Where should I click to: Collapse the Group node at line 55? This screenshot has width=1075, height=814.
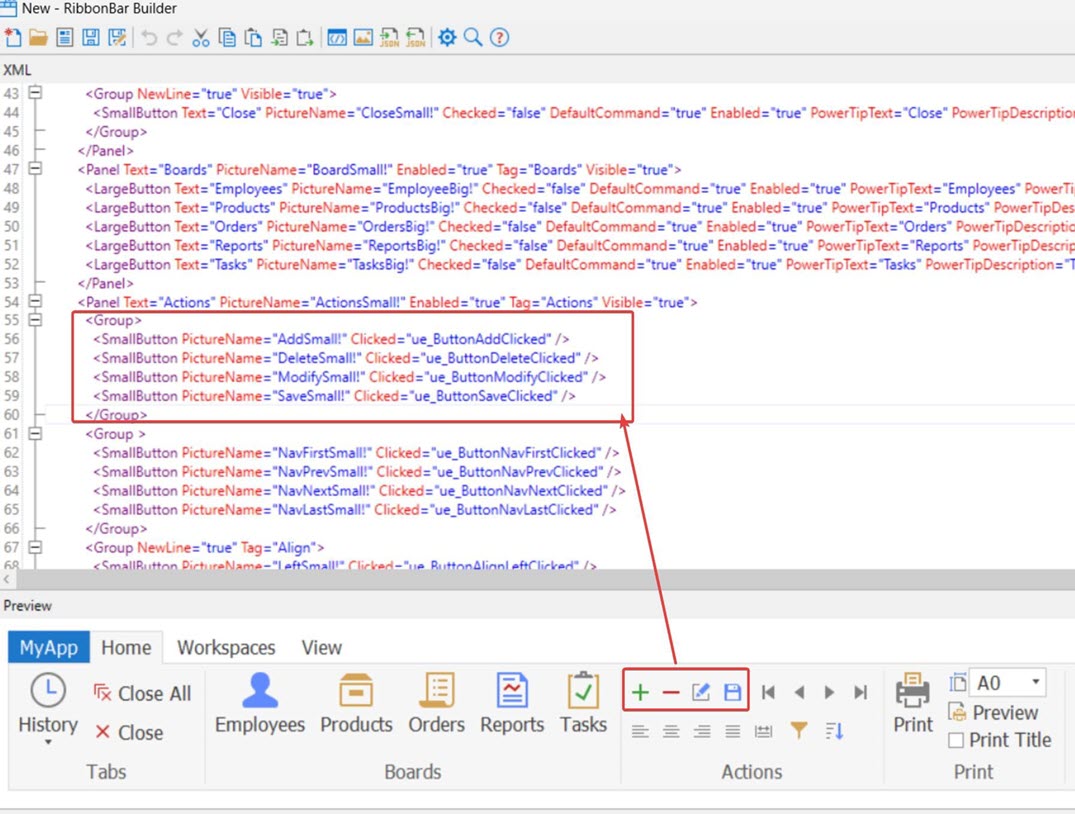point(36,320)
